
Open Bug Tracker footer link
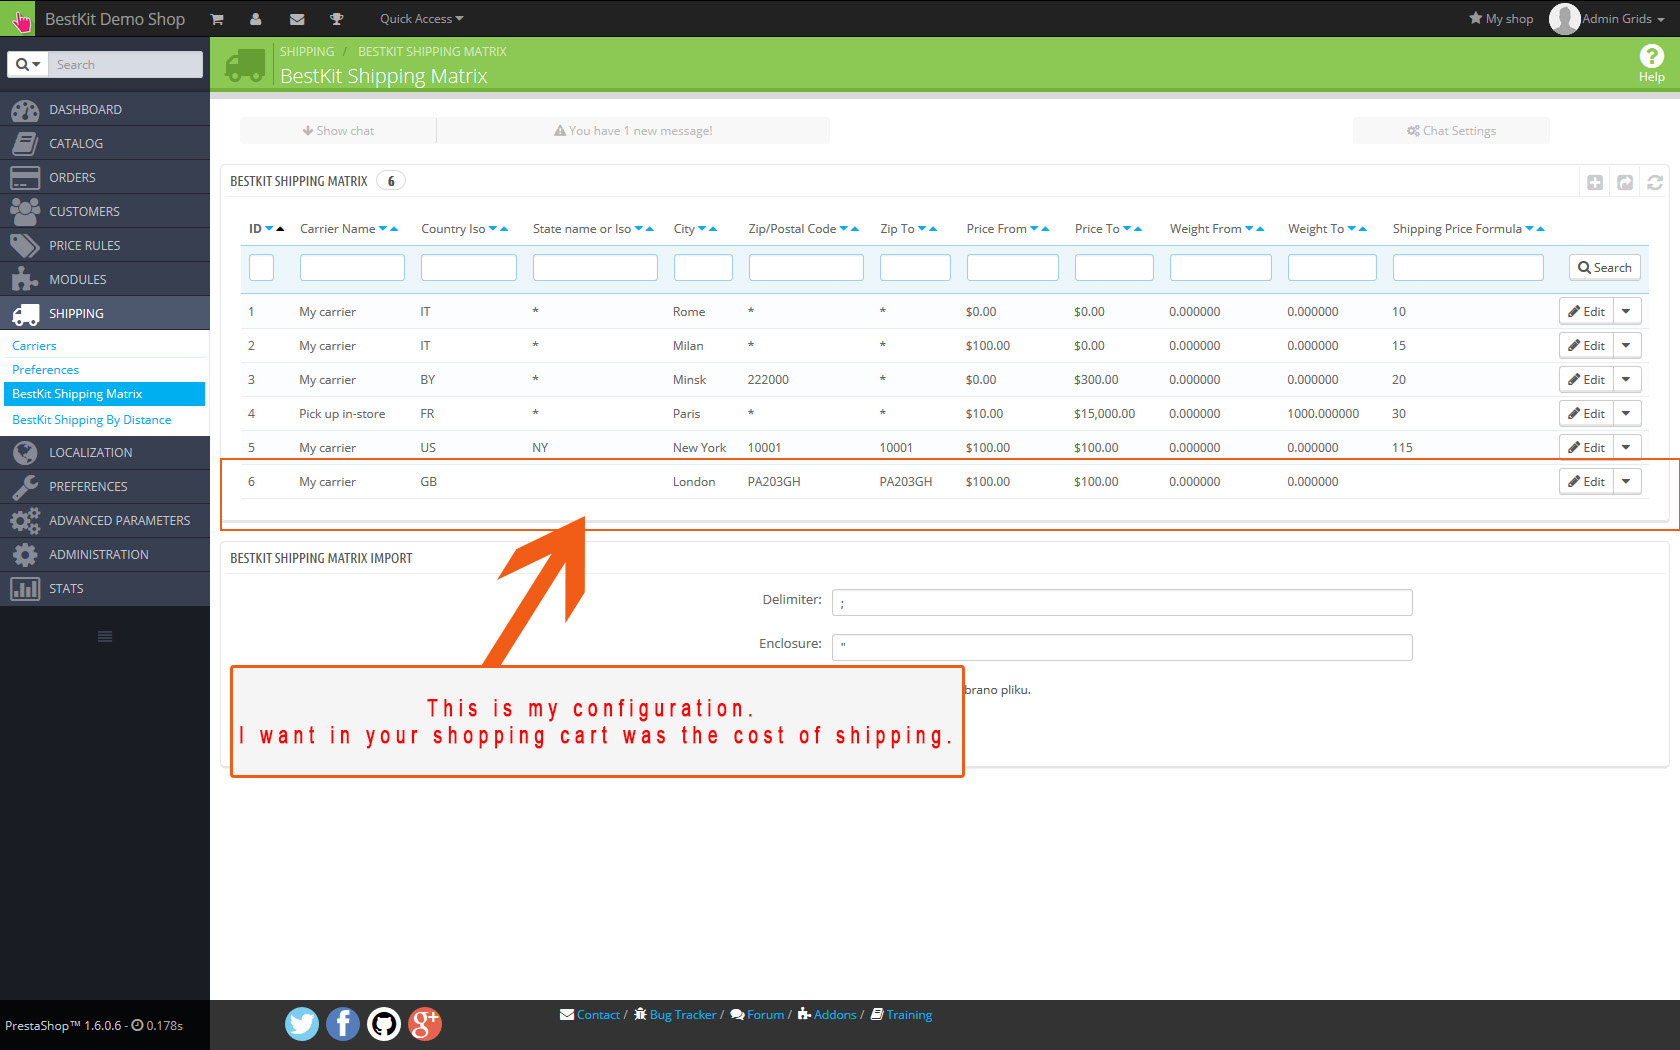point(675,1015)
